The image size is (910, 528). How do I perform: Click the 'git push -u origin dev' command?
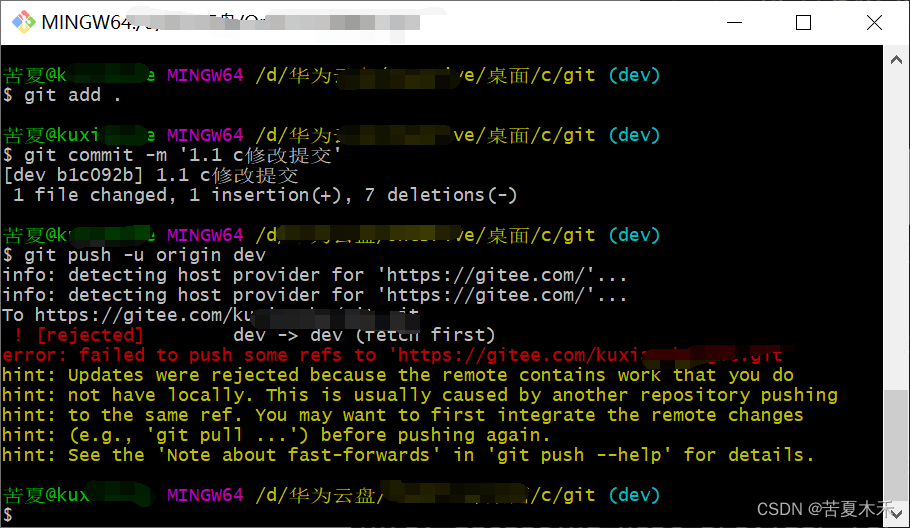tap(134, 255)
